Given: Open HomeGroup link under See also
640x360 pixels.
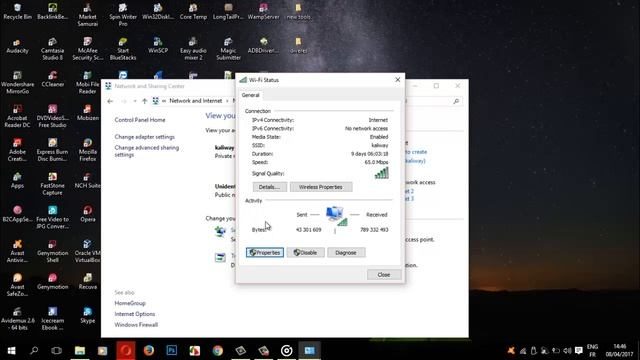Looking at the screenshot, I should (130, 303).
